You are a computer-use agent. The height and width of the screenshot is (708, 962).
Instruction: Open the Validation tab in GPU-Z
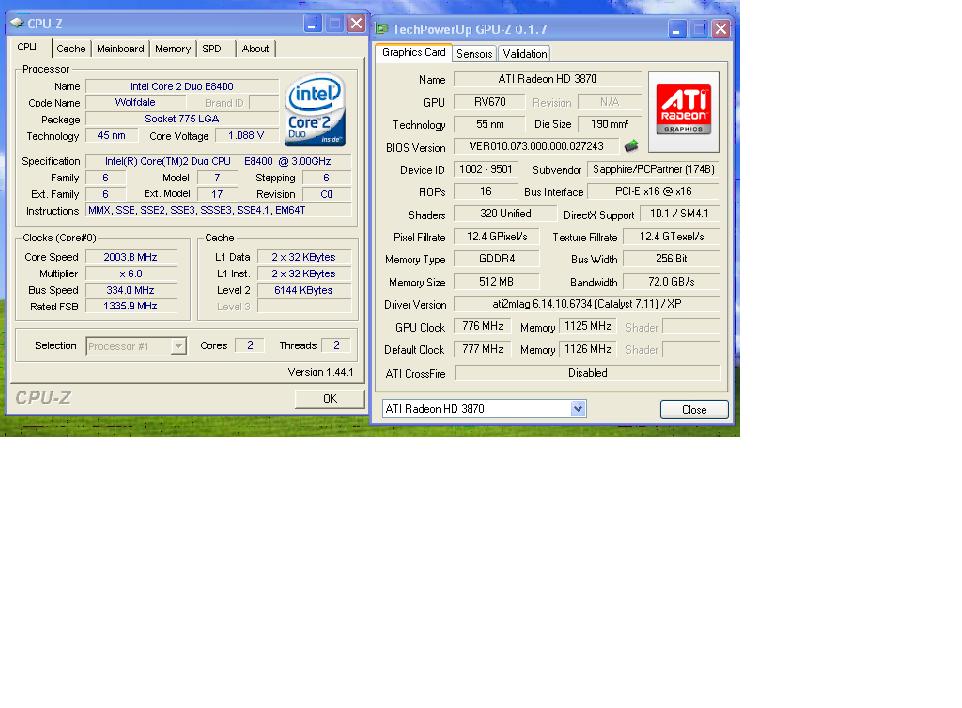pos(525,54)
